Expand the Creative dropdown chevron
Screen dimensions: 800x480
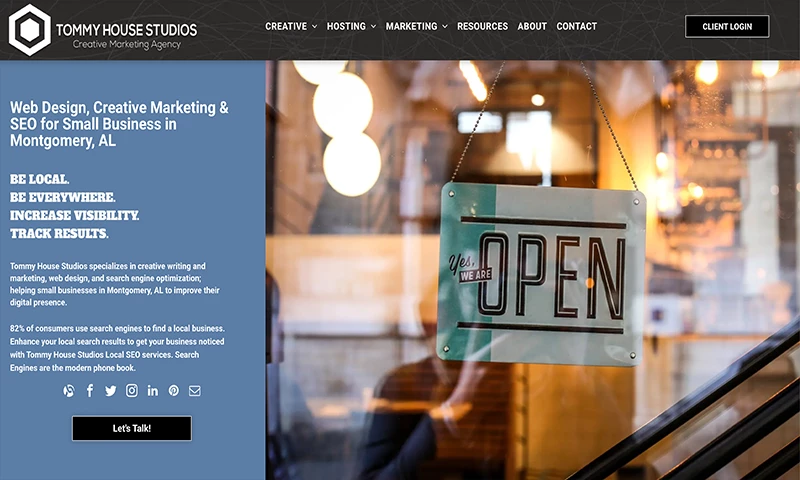[x=314, y=27]
